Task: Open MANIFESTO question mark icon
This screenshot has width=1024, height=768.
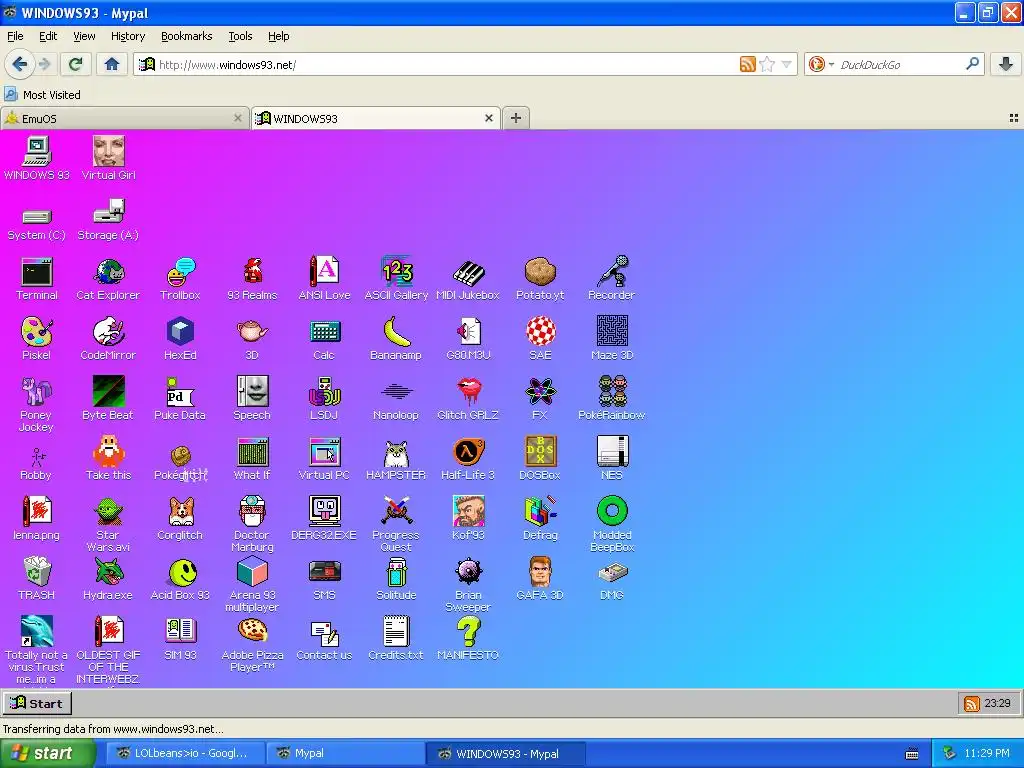Action: pyautogui.click(x=468, y=639)
